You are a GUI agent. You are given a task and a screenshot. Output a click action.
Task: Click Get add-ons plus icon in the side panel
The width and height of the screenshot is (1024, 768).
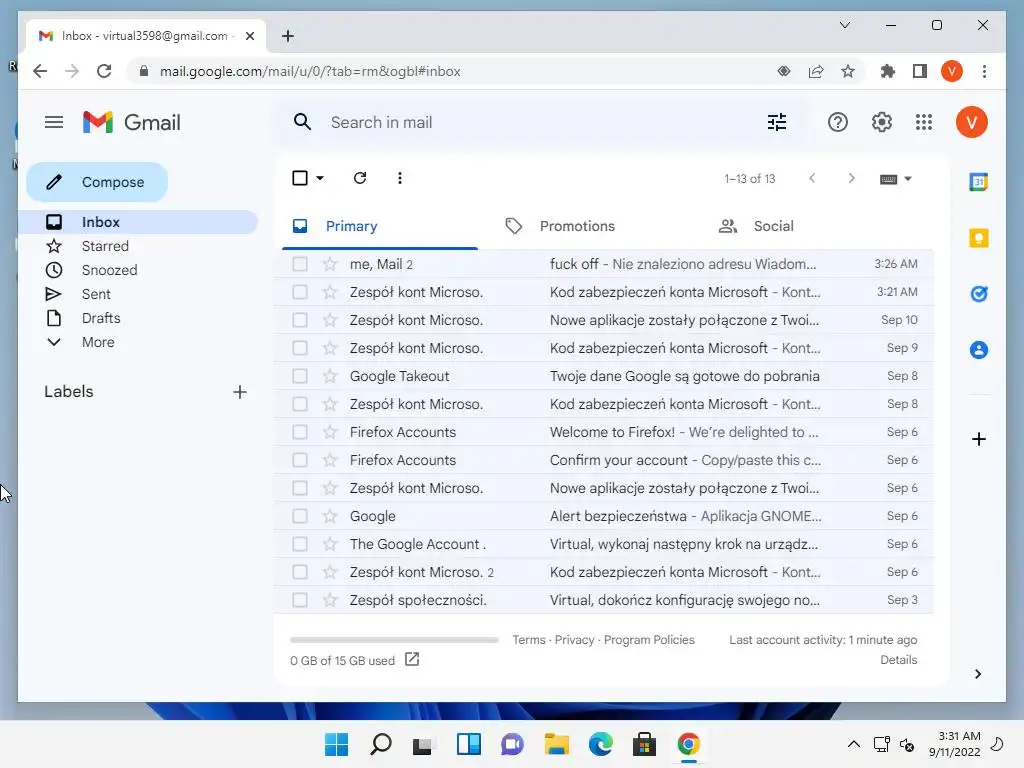pyautogui.click(x=978, y=439)
